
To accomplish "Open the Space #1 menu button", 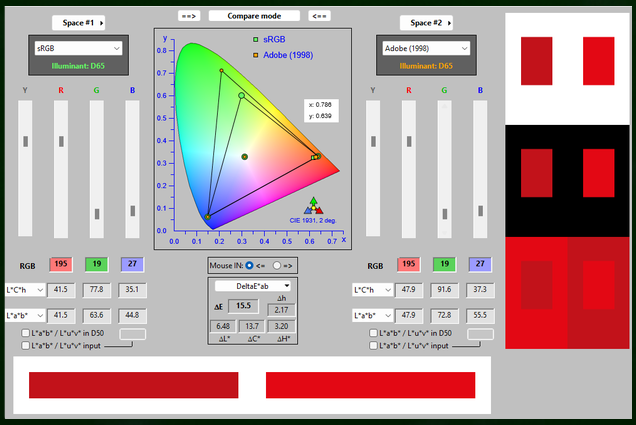I will pyautogui.click(x=78, y=23).
